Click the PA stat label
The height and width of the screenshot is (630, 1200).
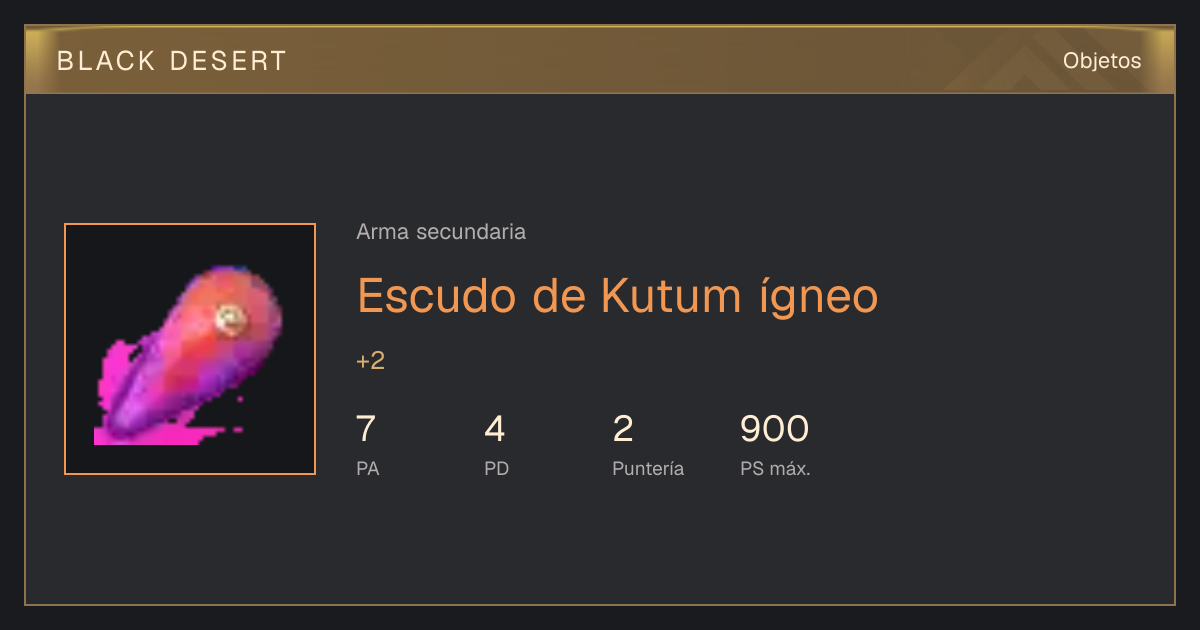click(x=367, y=469)
